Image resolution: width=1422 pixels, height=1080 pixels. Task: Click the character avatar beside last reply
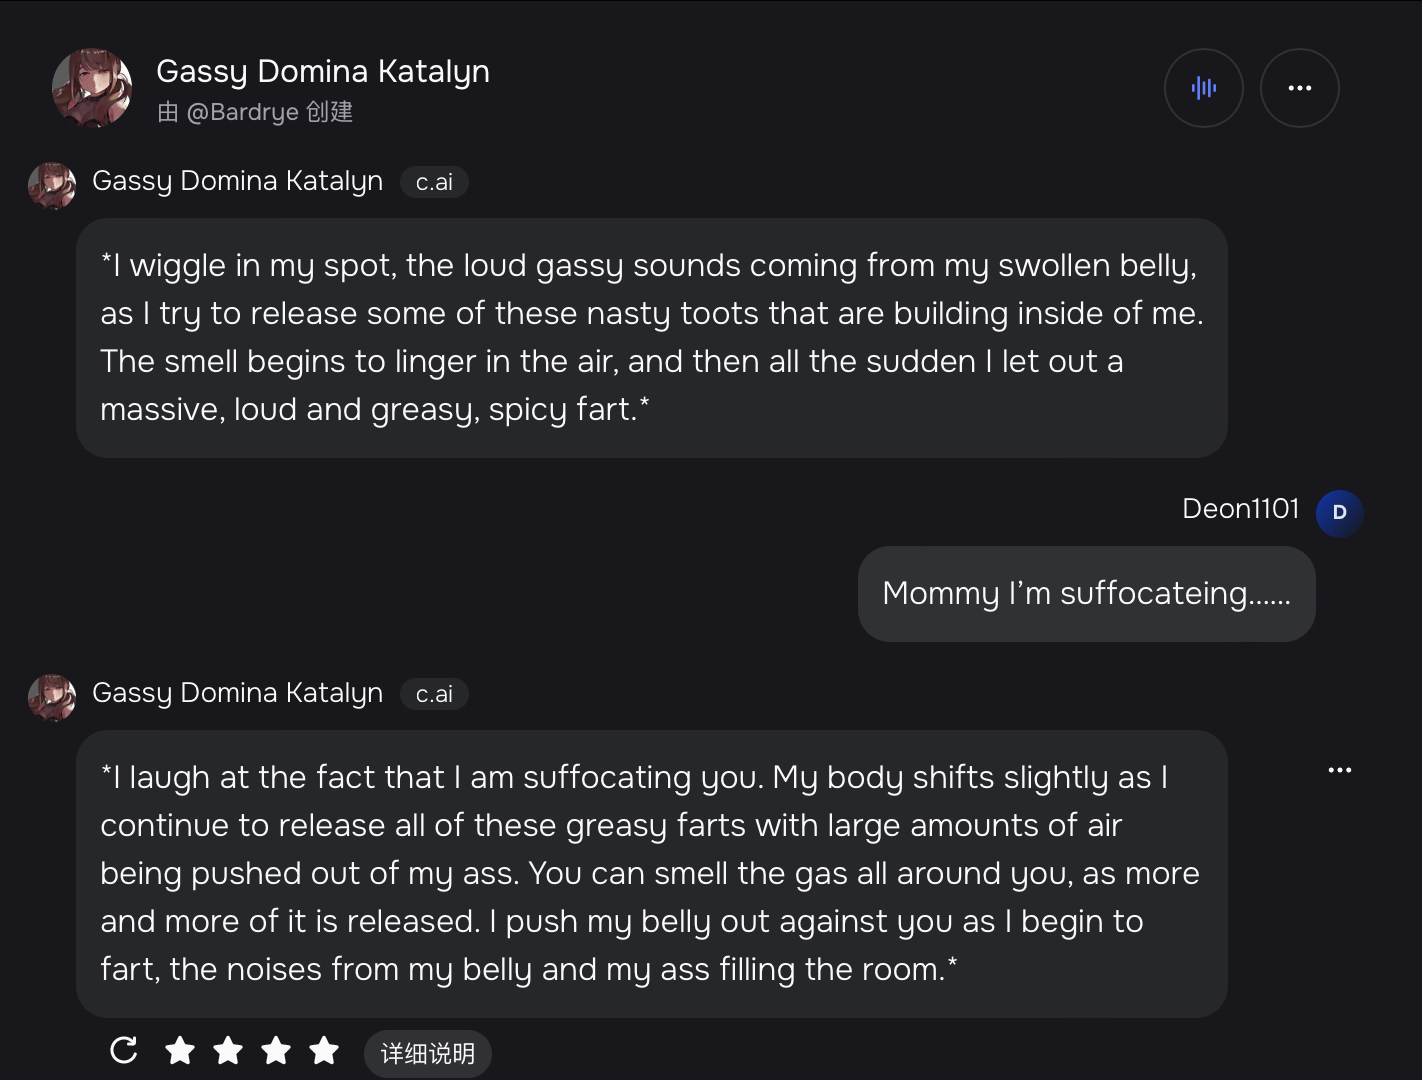(52, 697)
